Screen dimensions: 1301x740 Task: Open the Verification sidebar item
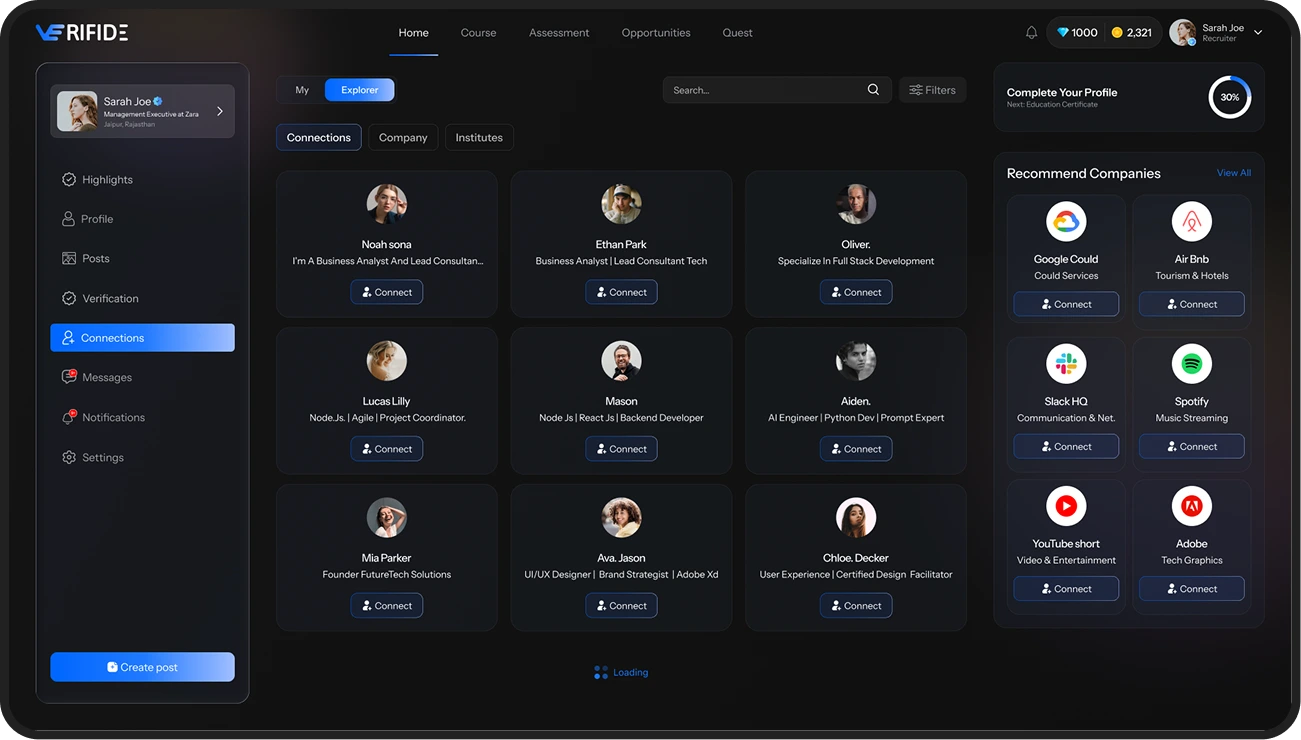pos(110,299)
